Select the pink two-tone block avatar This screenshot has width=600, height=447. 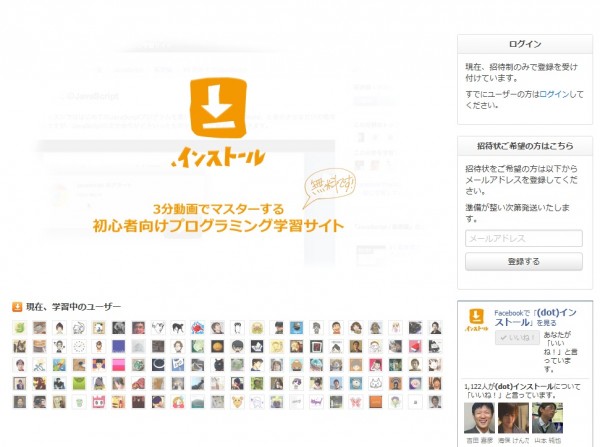pos(119,365)
